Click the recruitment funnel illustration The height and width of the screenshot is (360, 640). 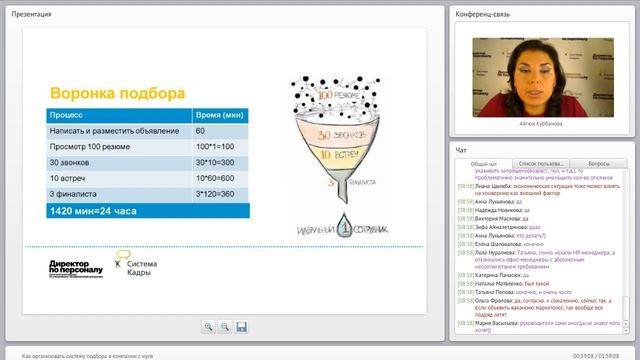tap(339, 157)
